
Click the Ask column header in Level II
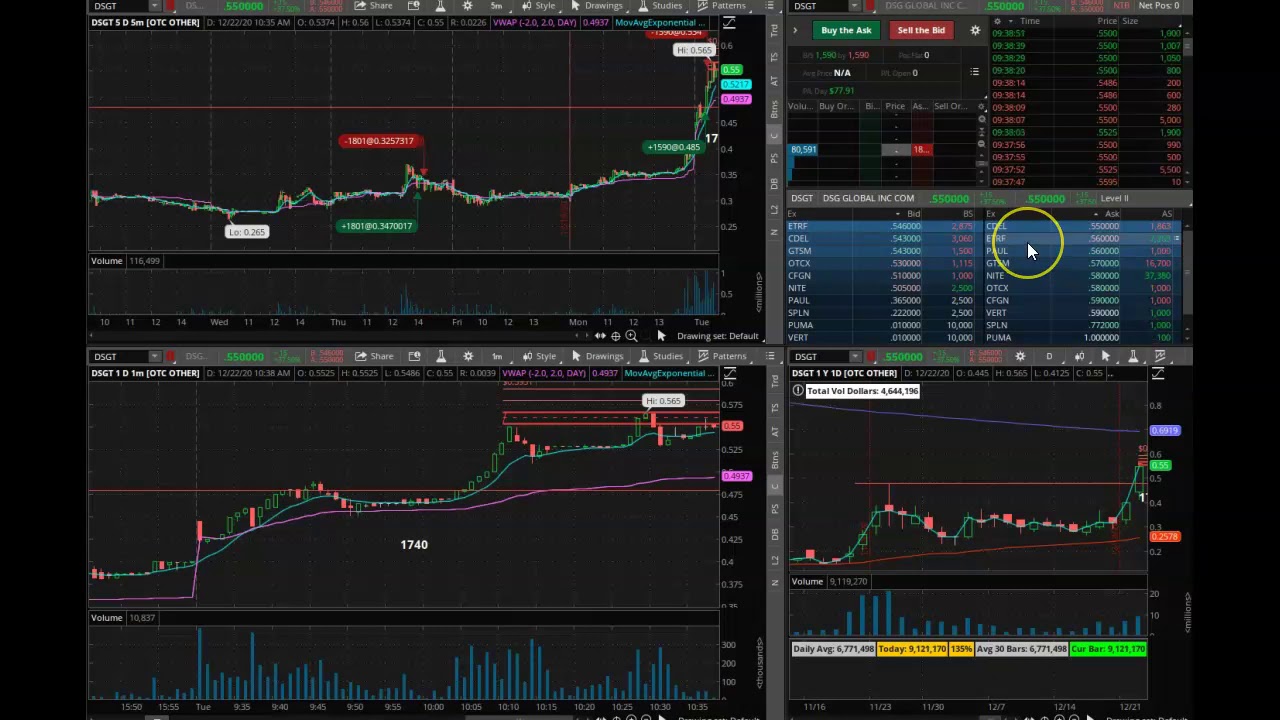pyautogui.click(x=1112, y=214)
